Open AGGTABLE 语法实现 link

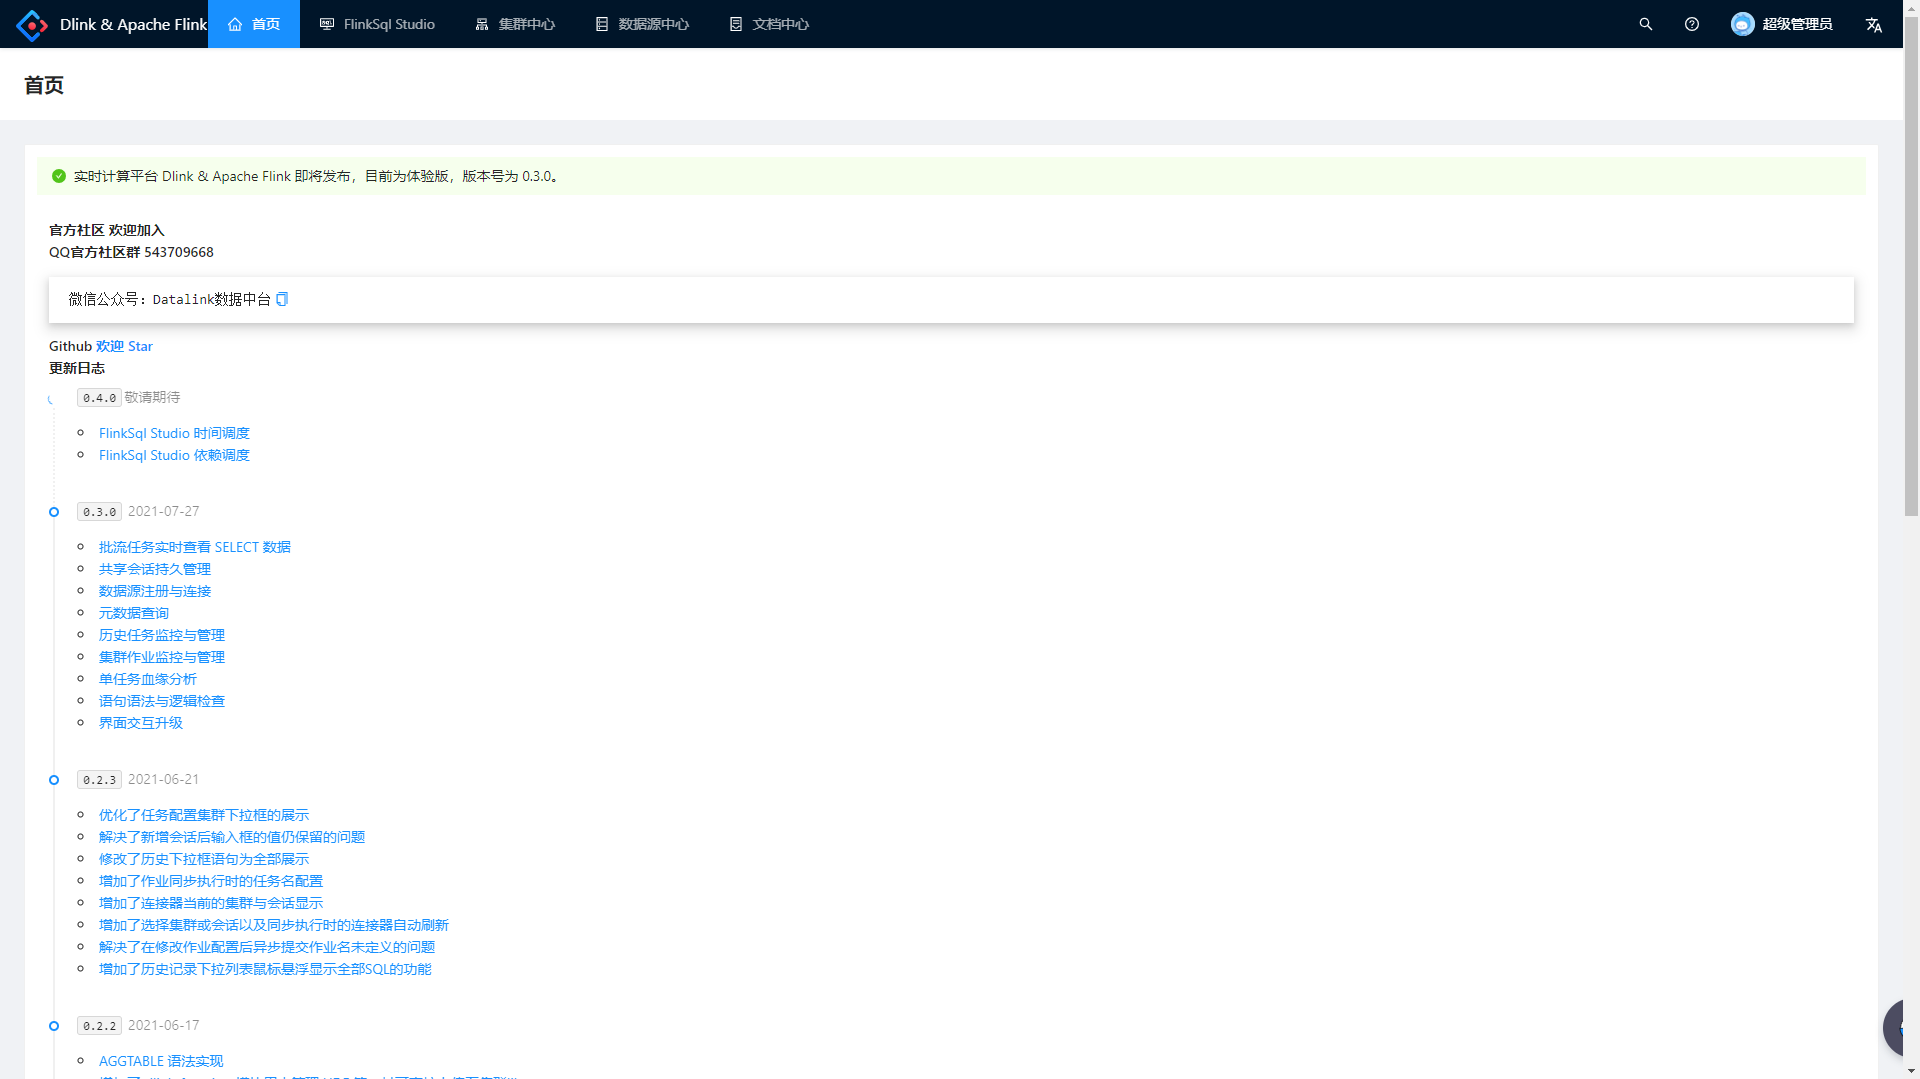click(161, 1061)
